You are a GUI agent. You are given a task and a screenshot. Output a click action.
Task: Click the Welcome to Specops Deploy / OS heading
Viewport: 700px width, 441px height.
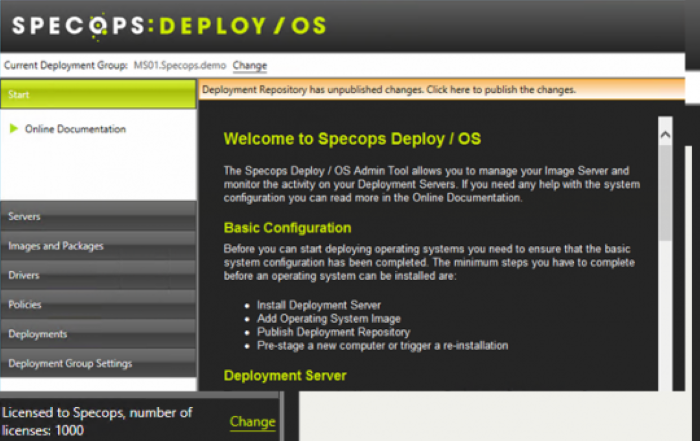click(352, 139)
